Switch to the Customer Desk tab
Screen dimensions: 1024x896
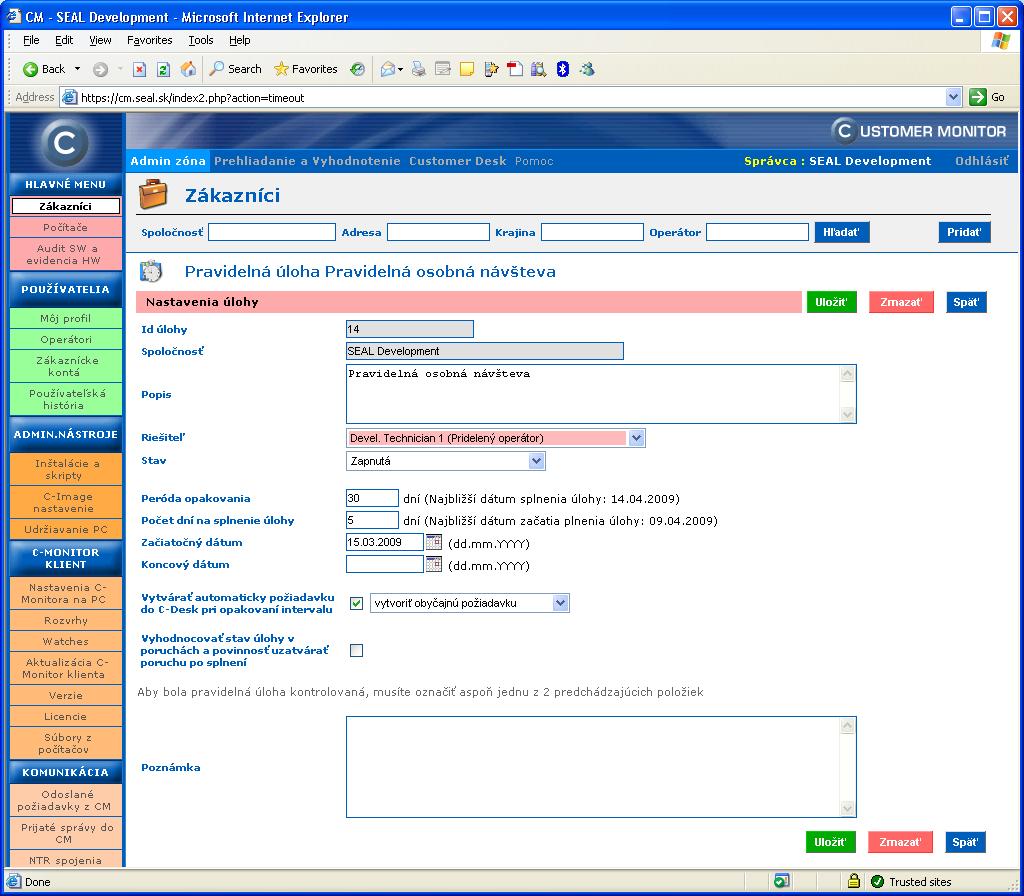click(x=458, y=161)
